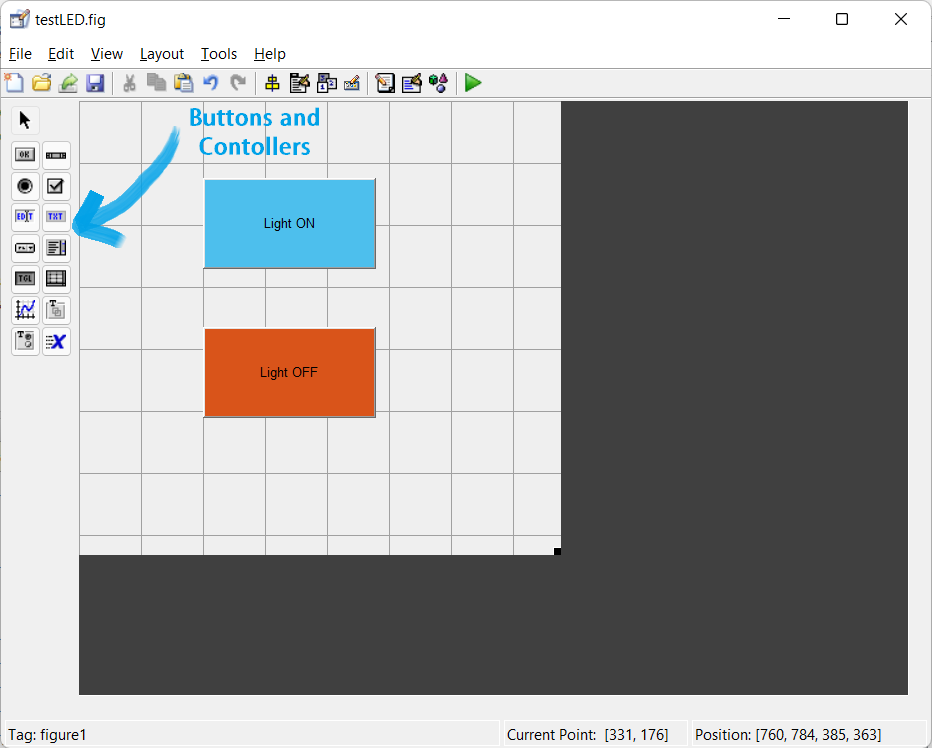Open the code Editor from toolbar

(385, 83)
